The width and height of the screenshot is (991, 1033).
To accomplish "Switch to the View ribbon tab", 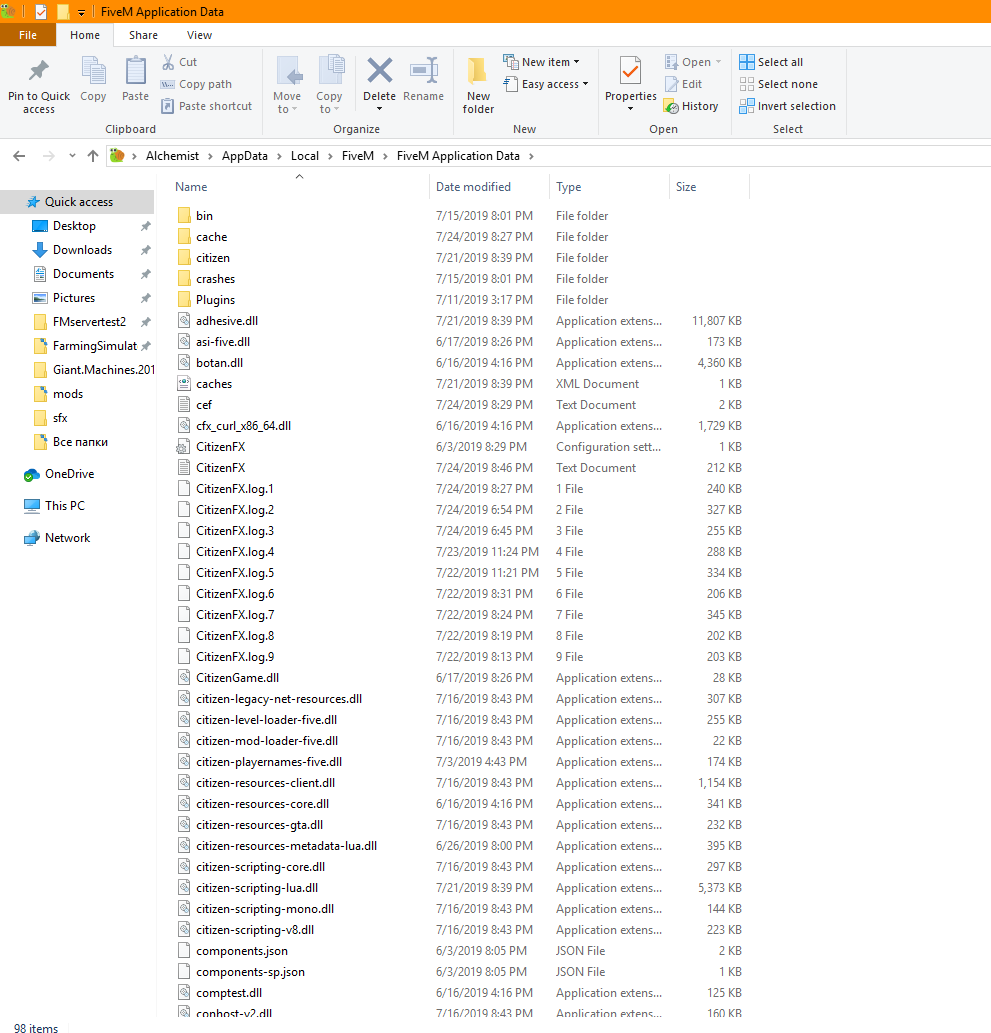I will (199, 35).
